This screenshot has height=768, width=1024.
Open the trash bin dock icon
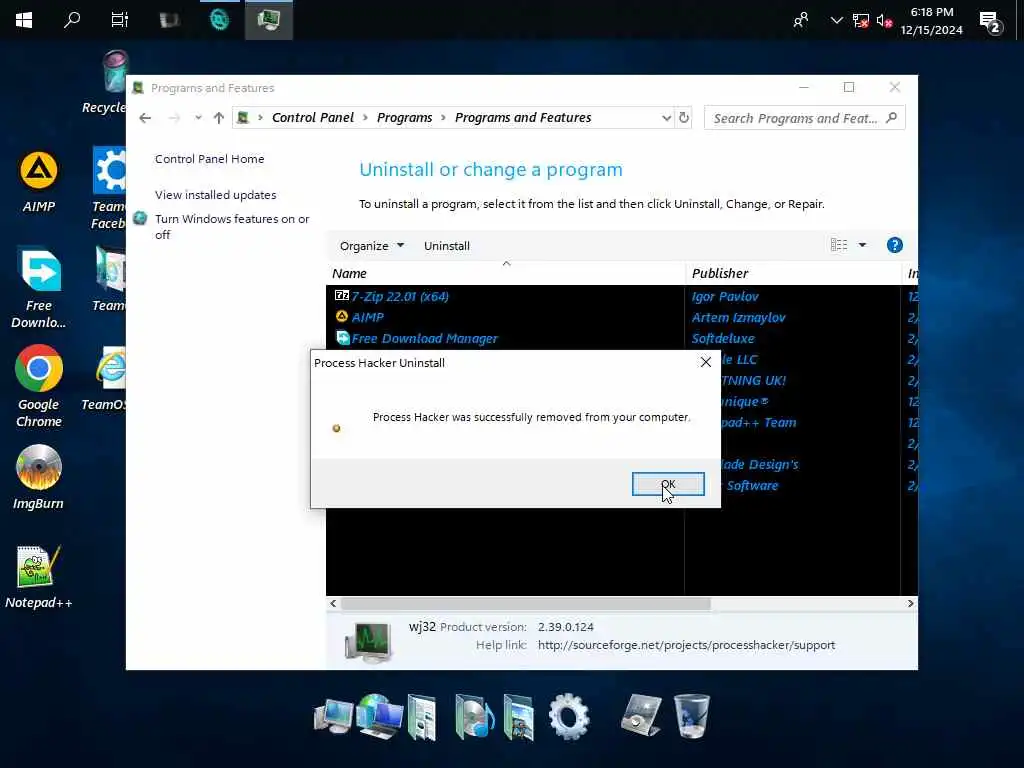click(691, 716)
